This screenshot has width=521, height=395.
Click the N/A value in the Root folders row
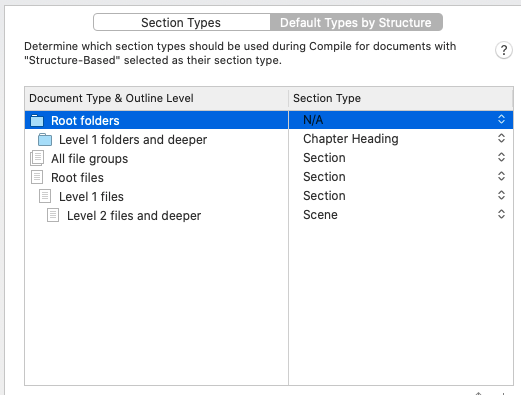tap(313, 120)
